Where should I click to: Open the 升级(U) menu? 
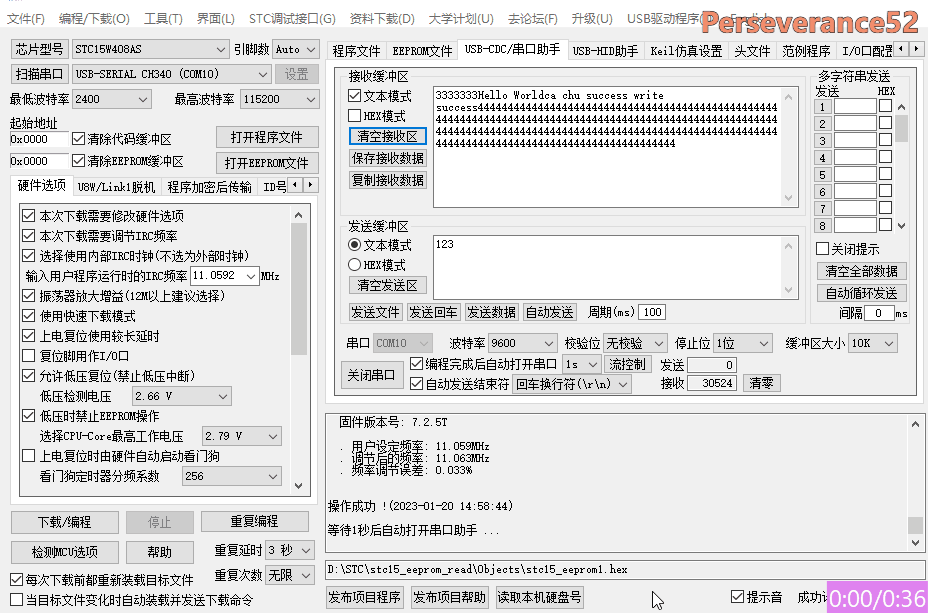[x=592, y=18]
